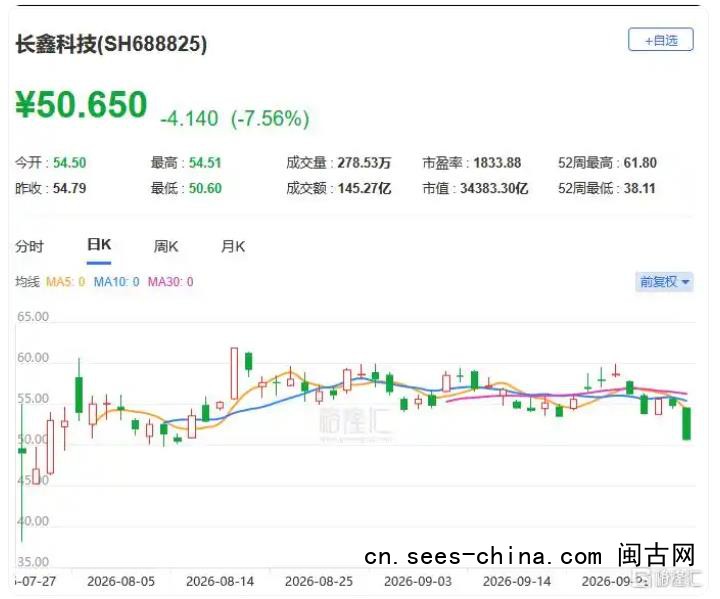
Task: Click the 2026-08-25 date axis label
Action: coord(319,582)
